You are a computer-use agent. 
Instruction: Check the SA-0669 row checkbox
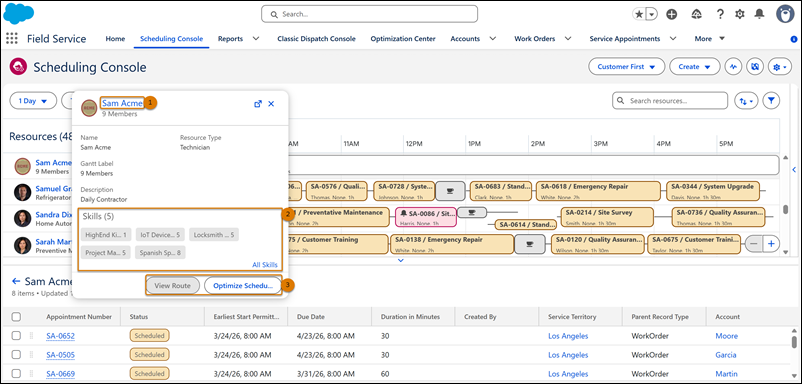coord(16,374)
